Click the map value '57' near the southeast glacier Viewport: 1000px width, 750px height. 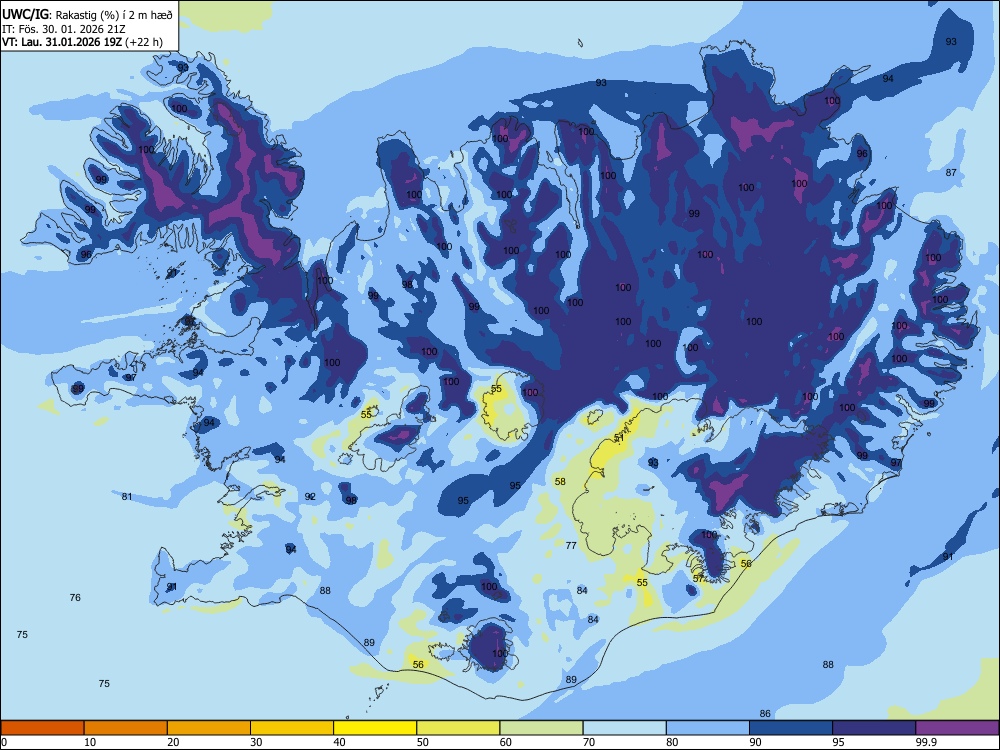[x=698, y=578]
